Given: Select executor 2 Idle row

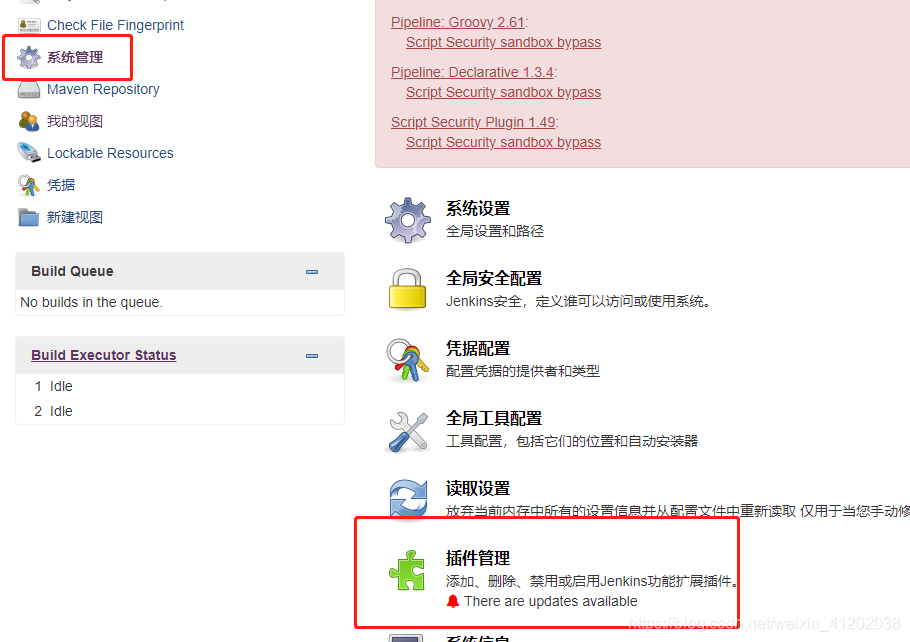Looking at the screenshot, I should coord(180,411).
